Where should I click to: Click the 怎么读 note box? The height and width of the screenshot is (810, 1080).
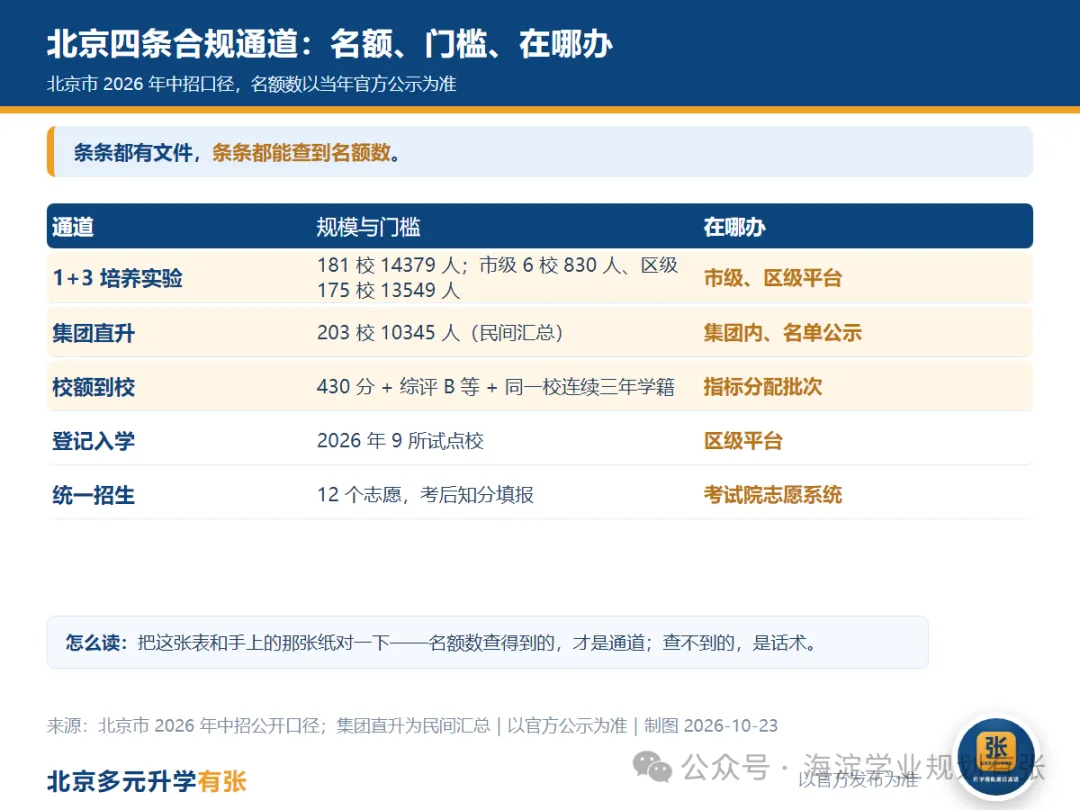pyautogui.click(x=488, y=643)
